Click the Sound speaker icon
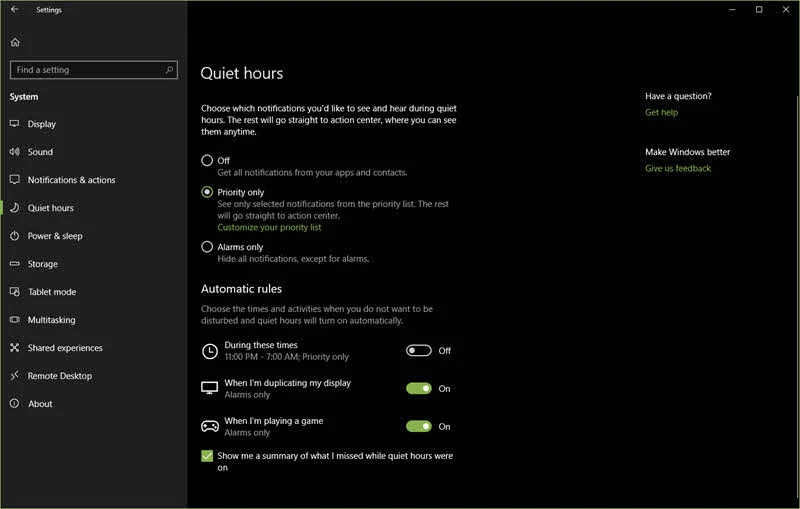 pyautogui.click(x=15, y=151)
